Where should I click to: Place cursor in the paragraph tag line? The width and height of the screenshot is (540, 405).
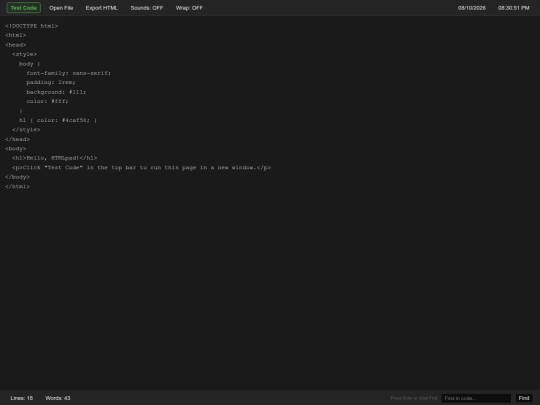pyautogui.click(x=142, y=168)
